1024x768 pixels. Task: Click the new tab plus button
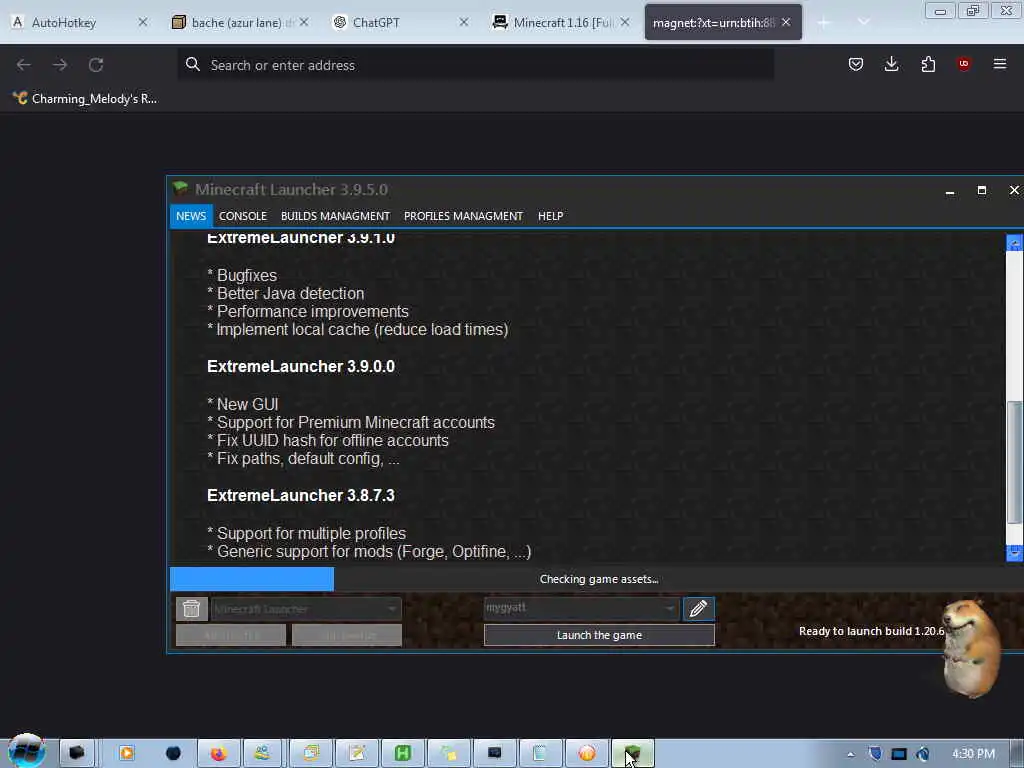(x=824, y=23)
